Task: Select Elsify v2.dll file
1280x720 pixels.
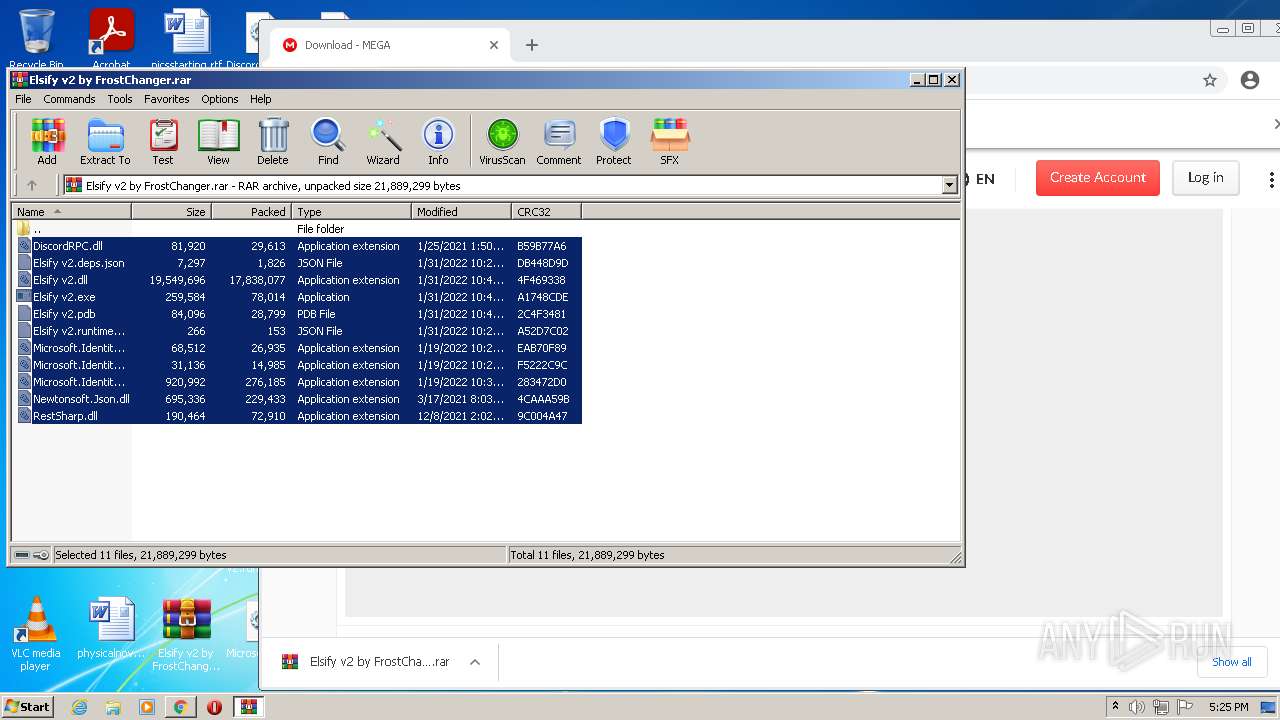Action: click(298, 280)
